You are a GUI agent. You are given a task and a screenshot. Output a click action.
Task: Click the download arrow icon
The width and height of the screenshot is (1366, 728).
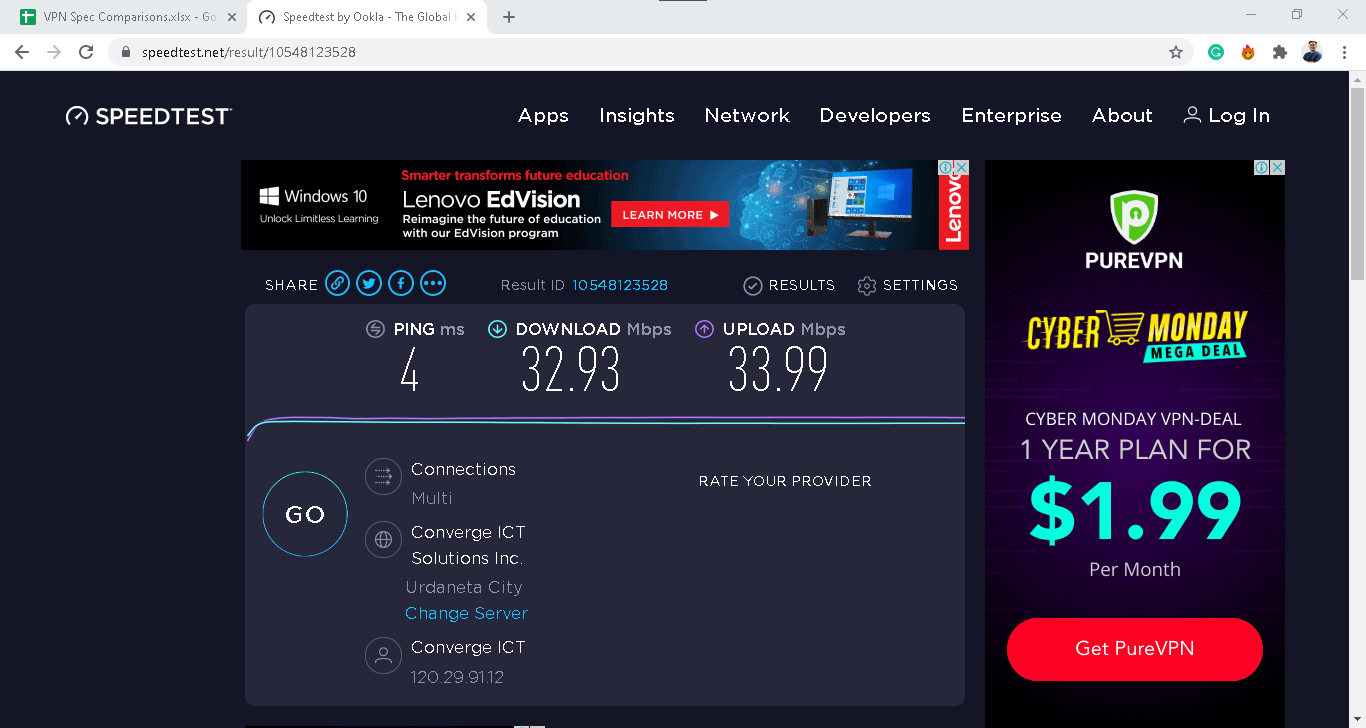[497, 329]
